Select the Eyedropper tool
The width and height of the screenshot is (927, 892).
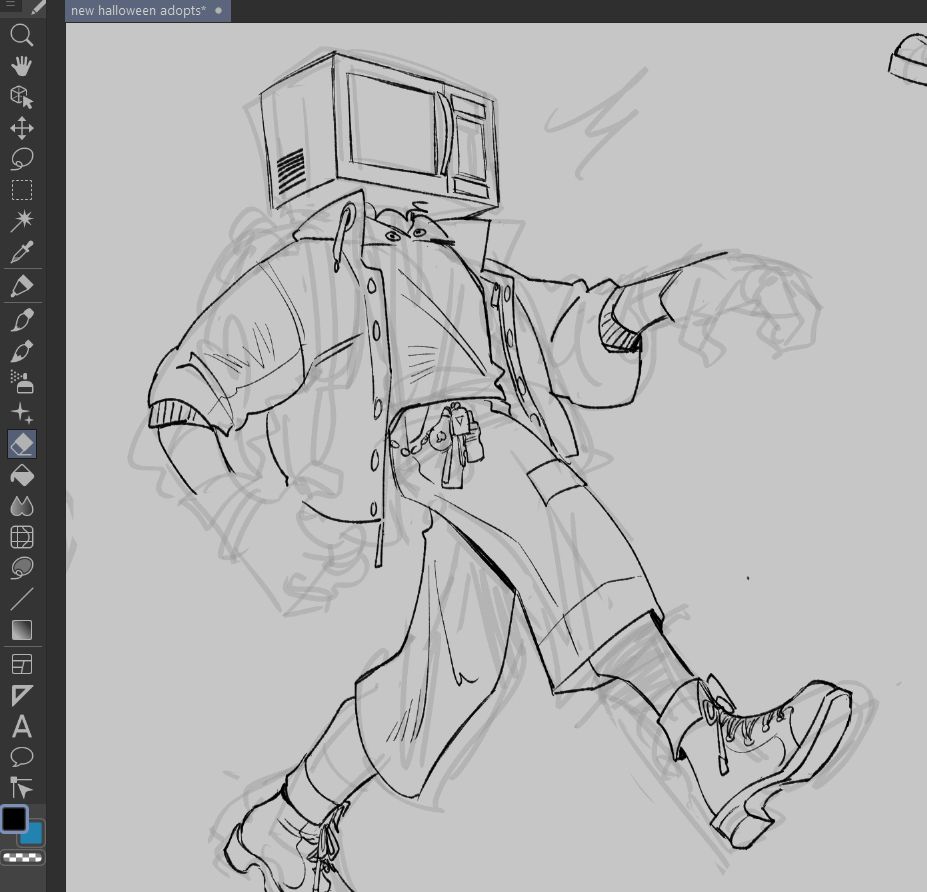tap(22, 252)
